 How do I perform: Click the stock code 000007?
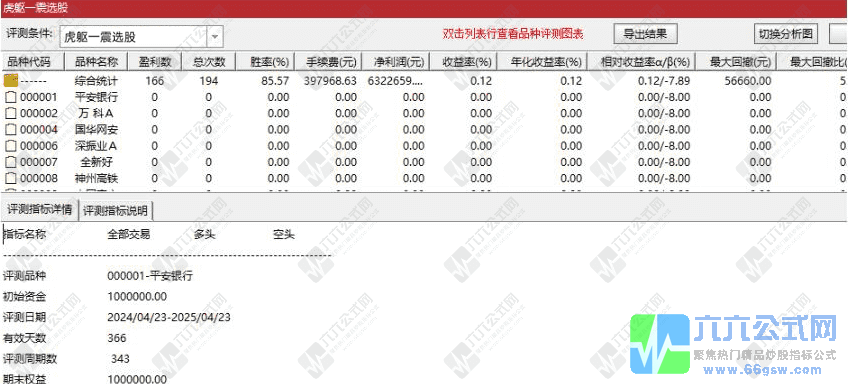click(x=38, y=162)
